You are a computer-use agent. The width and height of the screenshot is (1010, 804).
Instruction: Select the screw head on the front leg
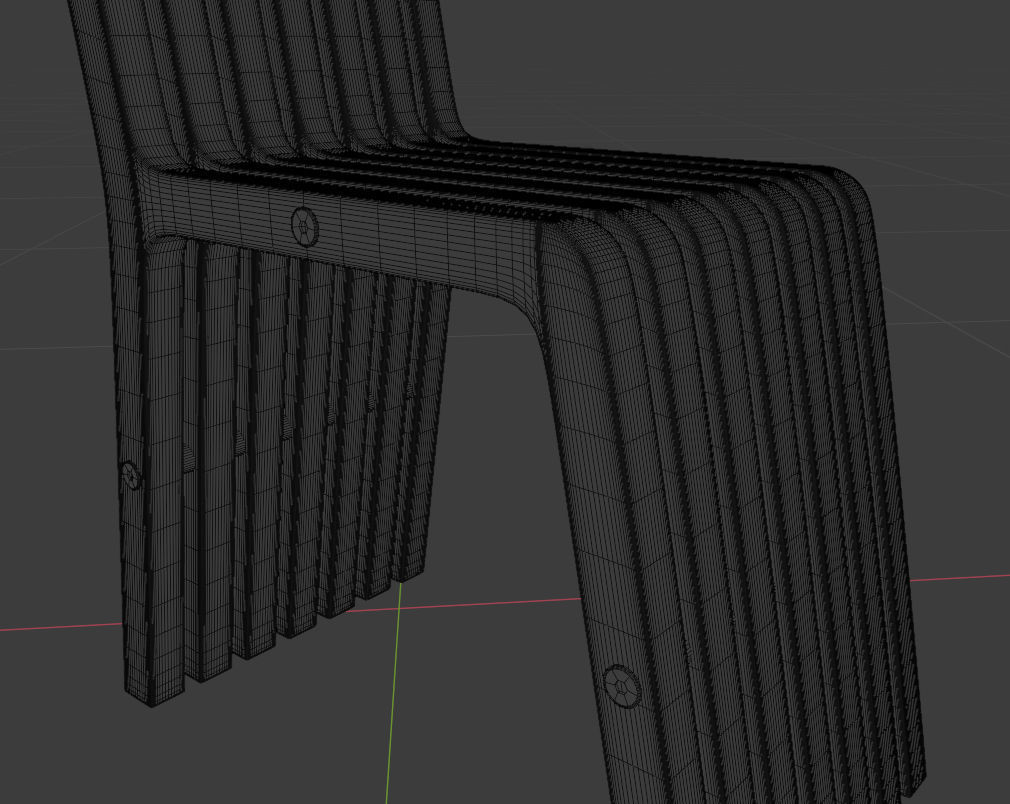click(622, 687)
